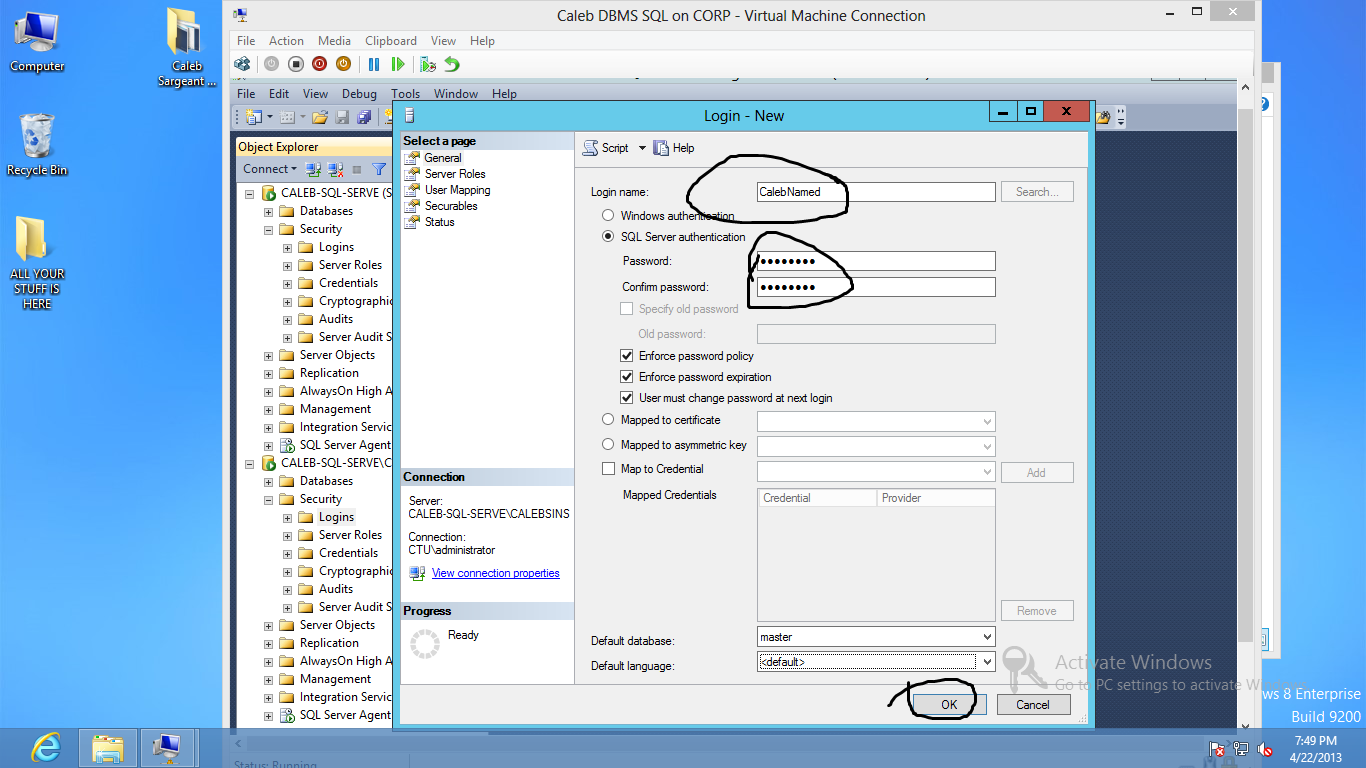This screenshot has width=1366, height=768.
Task: Click the Password input field
Action: pos(876,261)
